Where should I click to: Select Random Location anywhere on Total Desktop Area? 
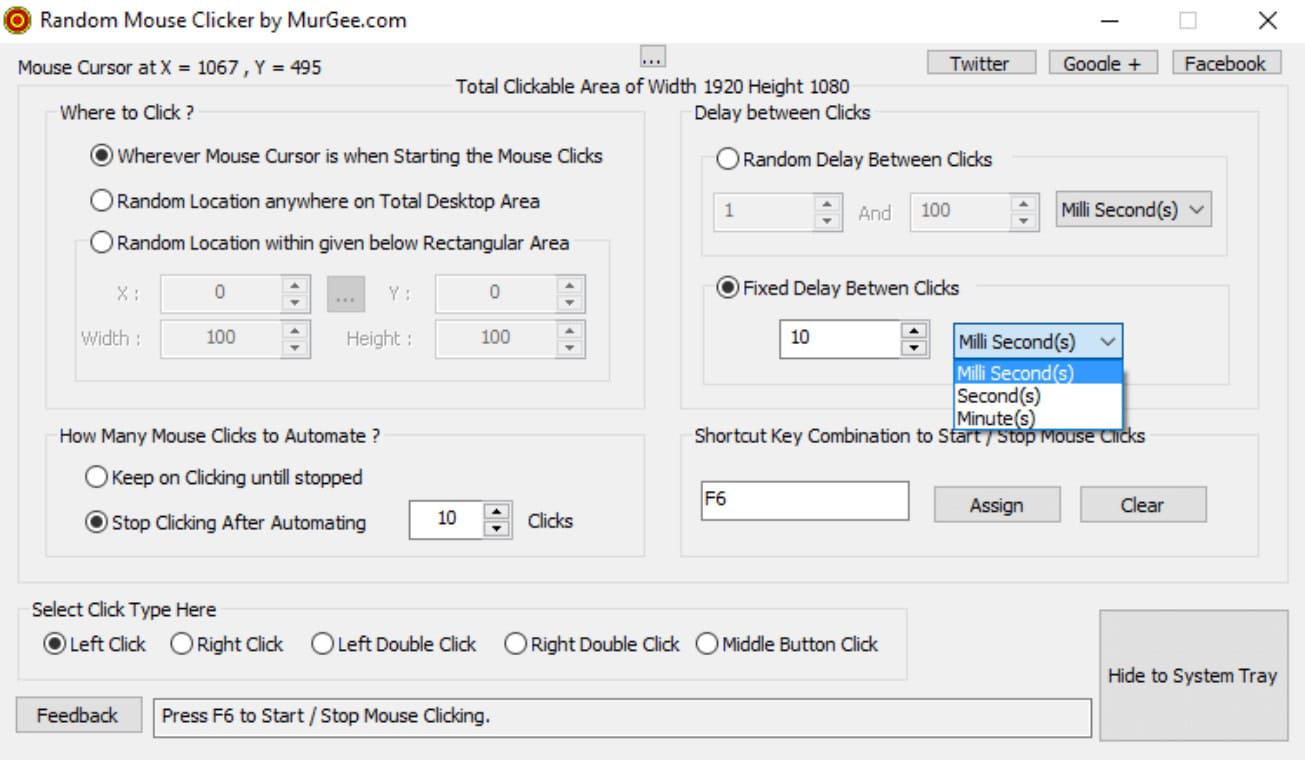(101, 200)
